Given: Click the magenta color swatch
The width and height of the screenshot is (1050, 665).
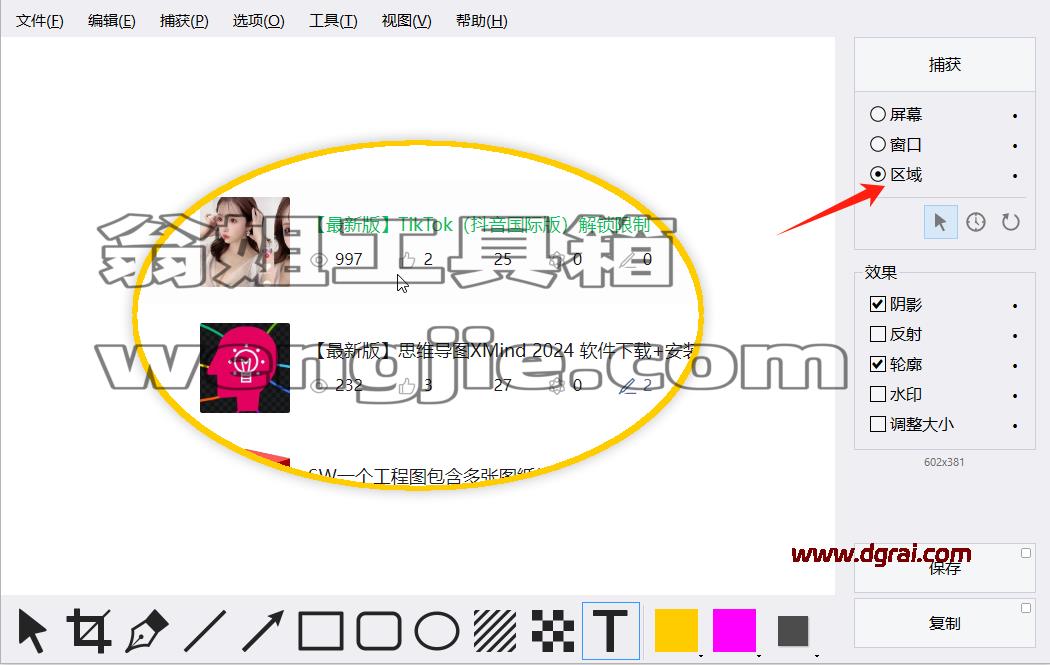Looking at the screenshot, I should tap(734, 630).
